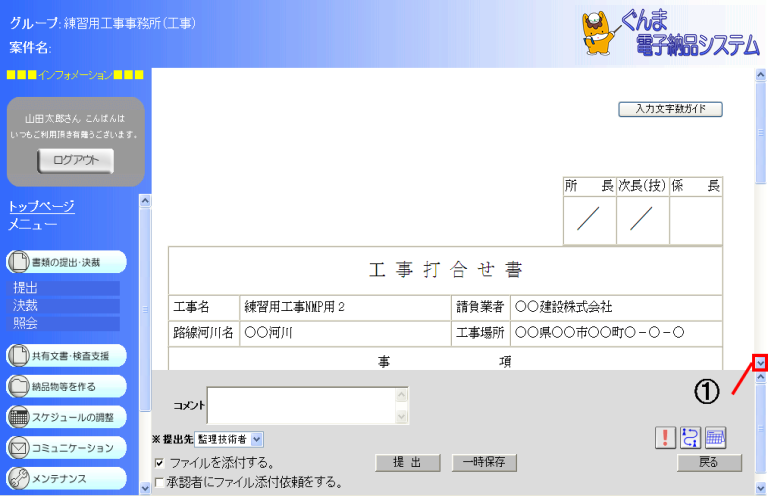Click the red exclamation mark icon button
Image resolution: width=768 pixels, height=496 pixels.
pos(665,437)
